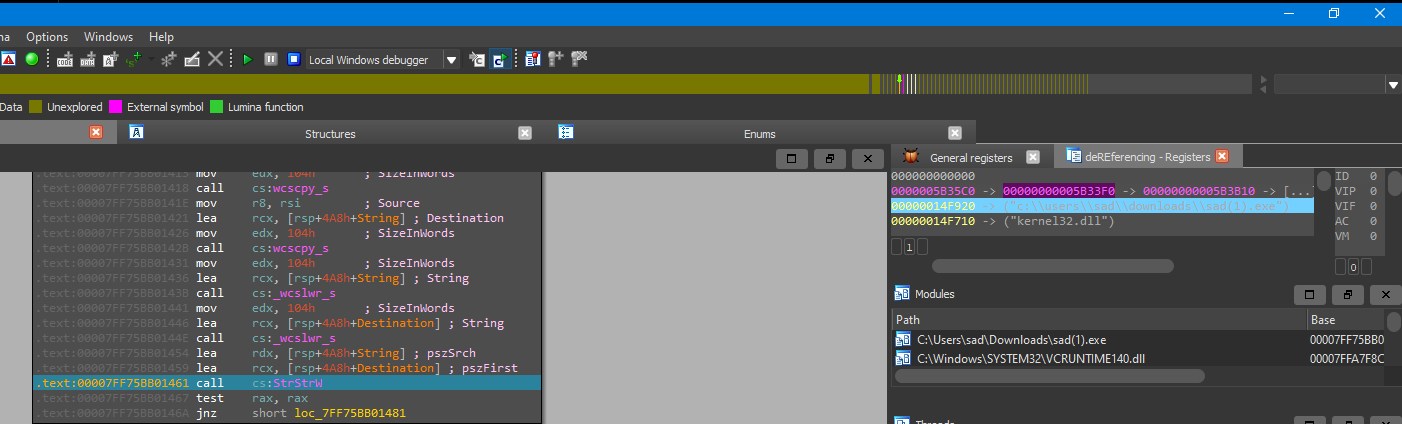
Task: Click the convert to code toolbar icon
Action: click(66, 60)
